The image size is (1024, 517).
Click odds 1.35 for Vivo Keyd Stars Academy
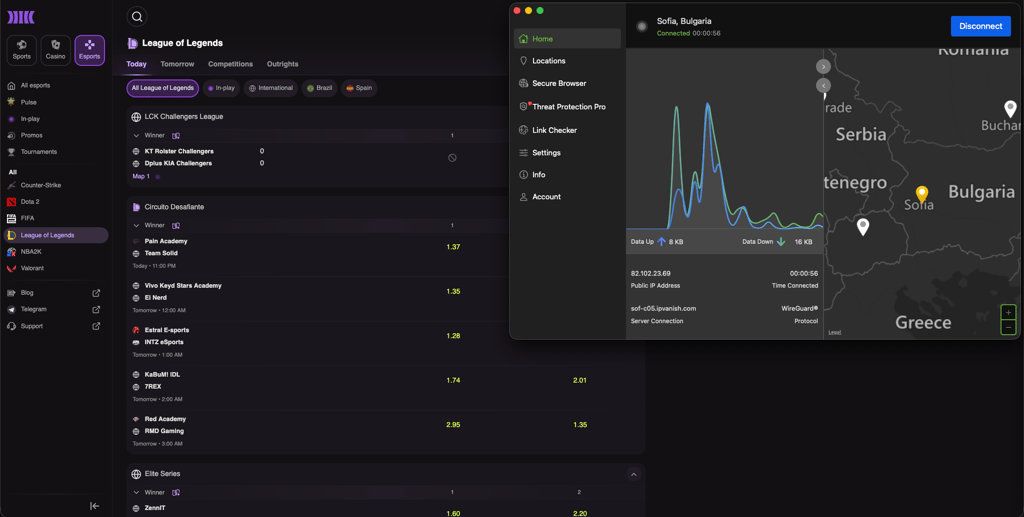[453, 292]
